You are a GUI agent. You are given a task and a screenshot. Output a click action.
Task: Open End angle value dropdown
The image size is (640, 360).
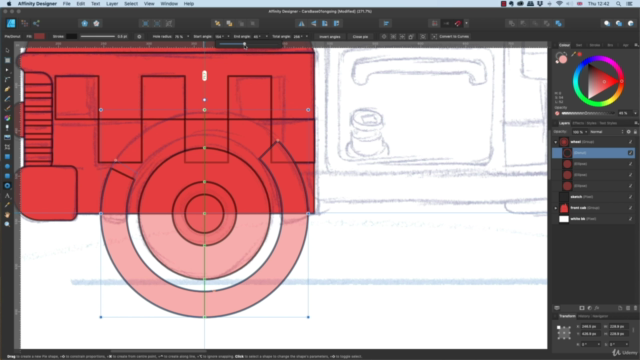[267, 36]
